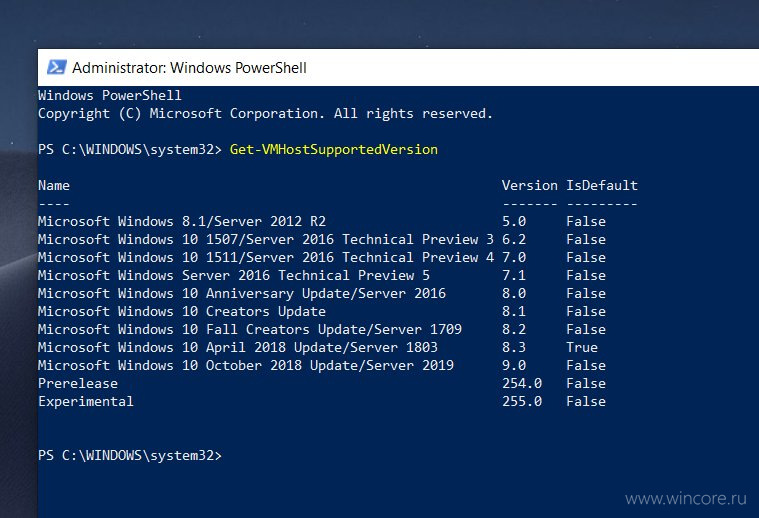The image size is (759, 518).
Task: Select the Windows Server 2016 Technical Preview 5 row
Action: point(322,275)
